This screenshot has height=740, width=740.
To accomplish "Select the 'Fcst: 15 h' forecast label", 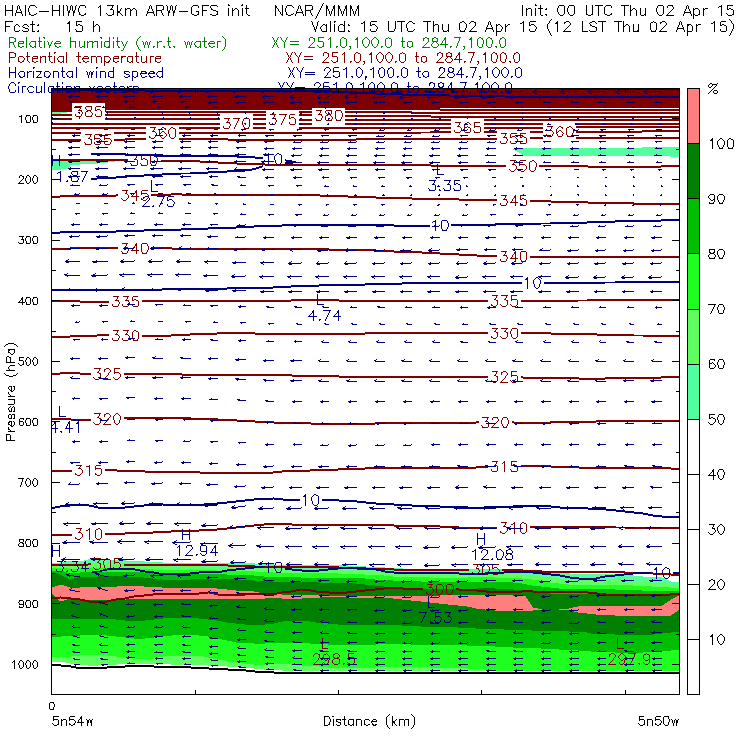I will 52,26.
